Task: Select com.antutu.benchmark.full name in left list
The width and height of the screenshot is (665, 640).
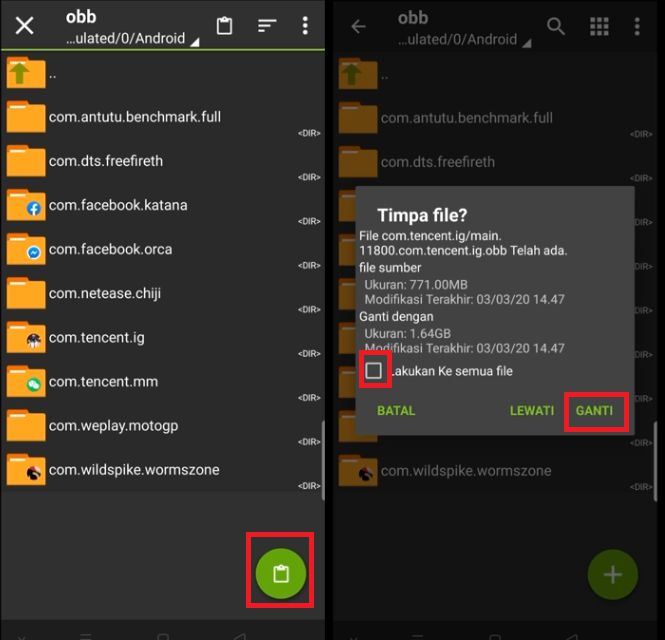Action: [135, 117]
